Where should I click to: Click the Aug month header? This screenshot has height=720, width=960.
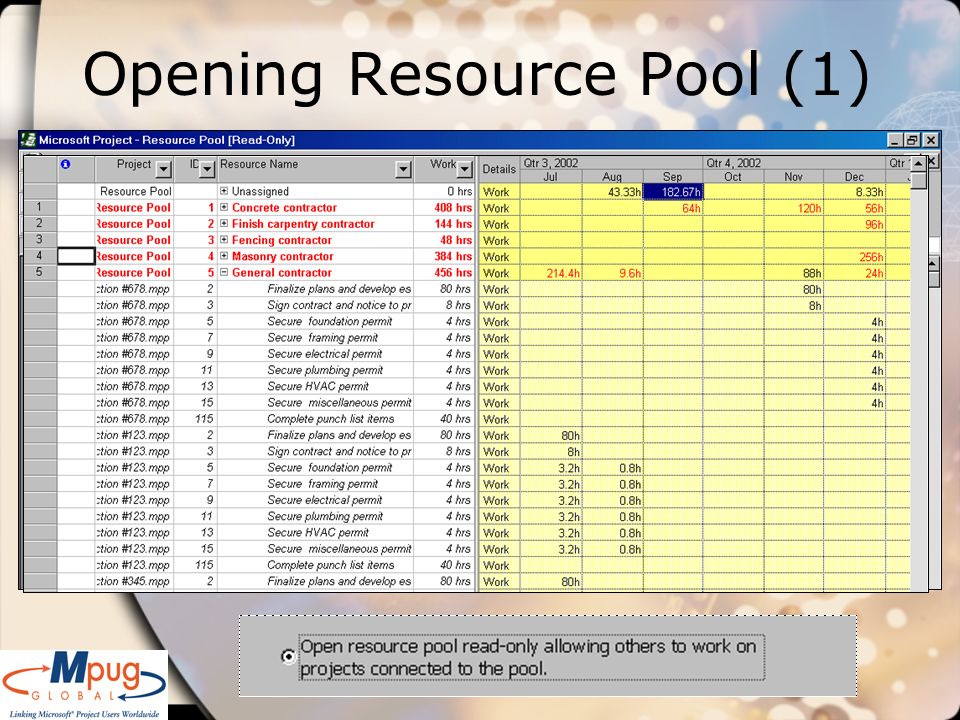[x=612, y=176]
